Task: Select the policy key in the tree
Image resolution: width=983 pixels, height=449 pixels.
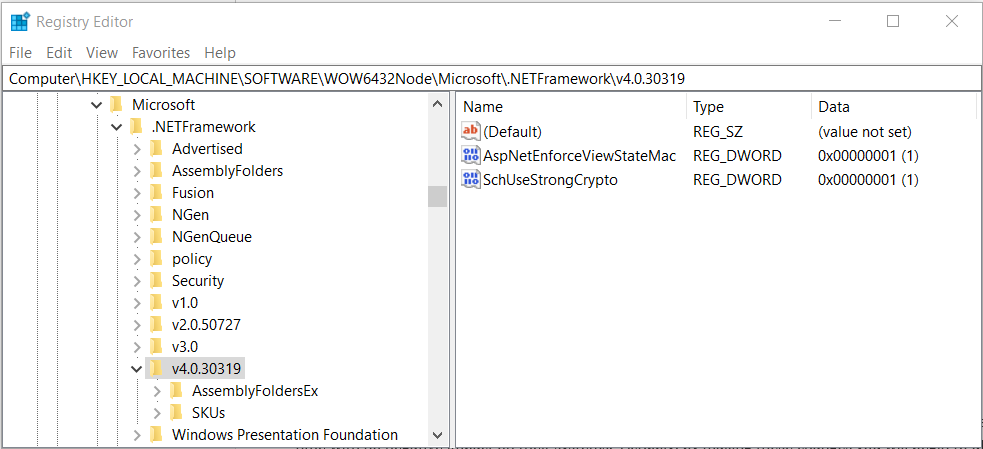Action: pos(192,259)
